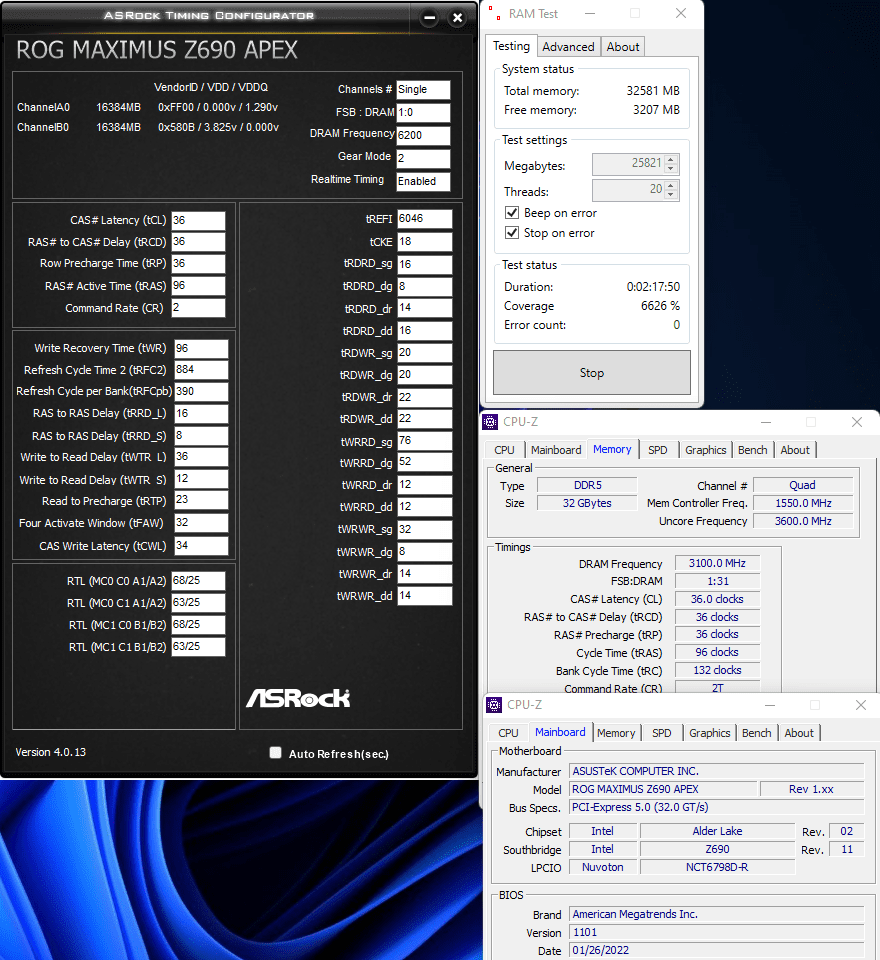Open the About tab in RAM Test
This screenshot has width=880, height=960.
[623, 47]
